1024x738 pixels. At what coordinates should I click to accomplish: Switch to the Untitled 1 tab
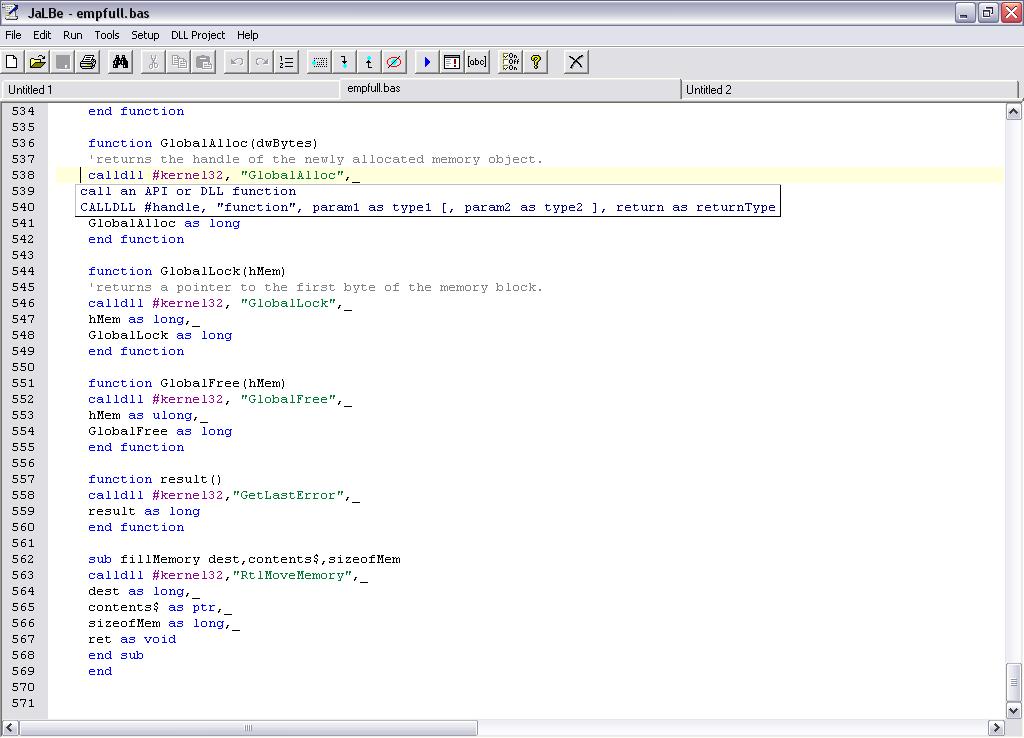(x=31, y=90)
